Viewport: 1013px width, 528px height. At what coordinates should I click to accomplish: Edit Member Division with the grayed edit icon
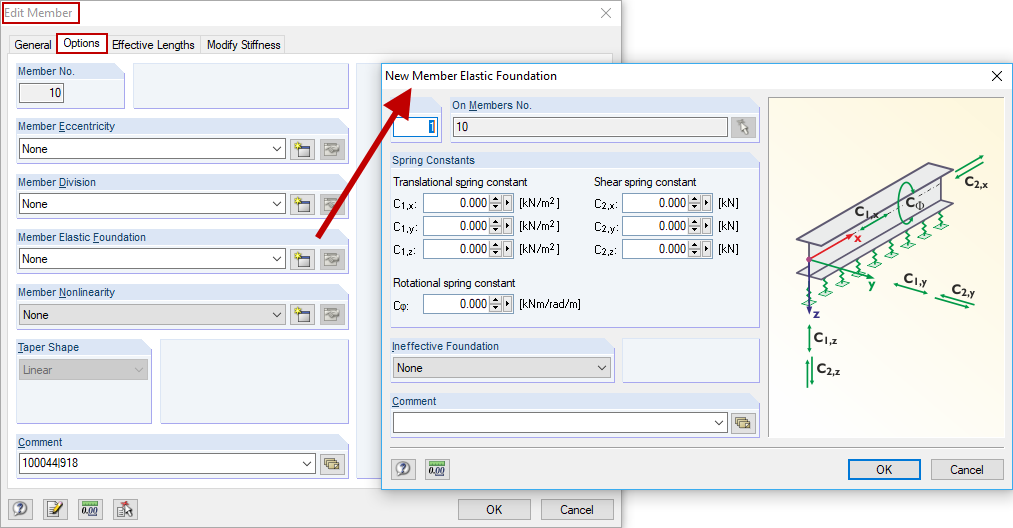332,204
